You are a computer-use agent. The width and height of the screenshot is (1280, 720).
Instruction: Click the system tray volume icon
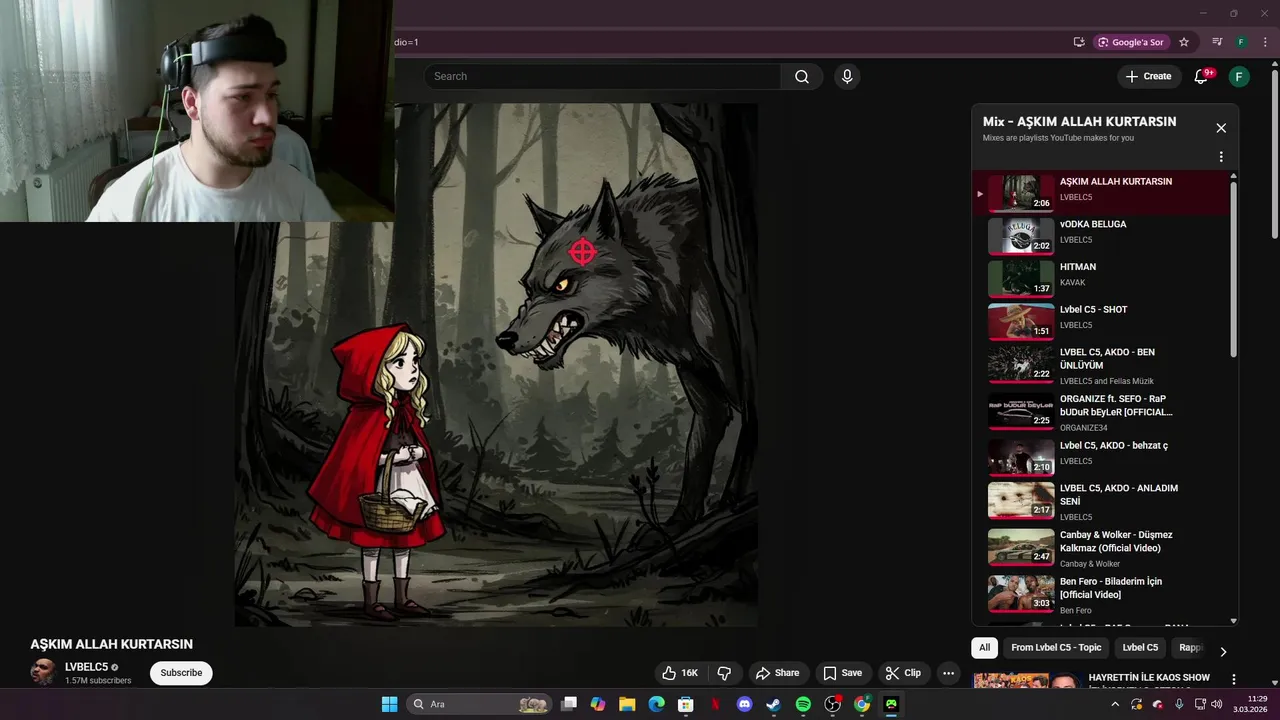pyautogui.click(x=1217, y=704)
